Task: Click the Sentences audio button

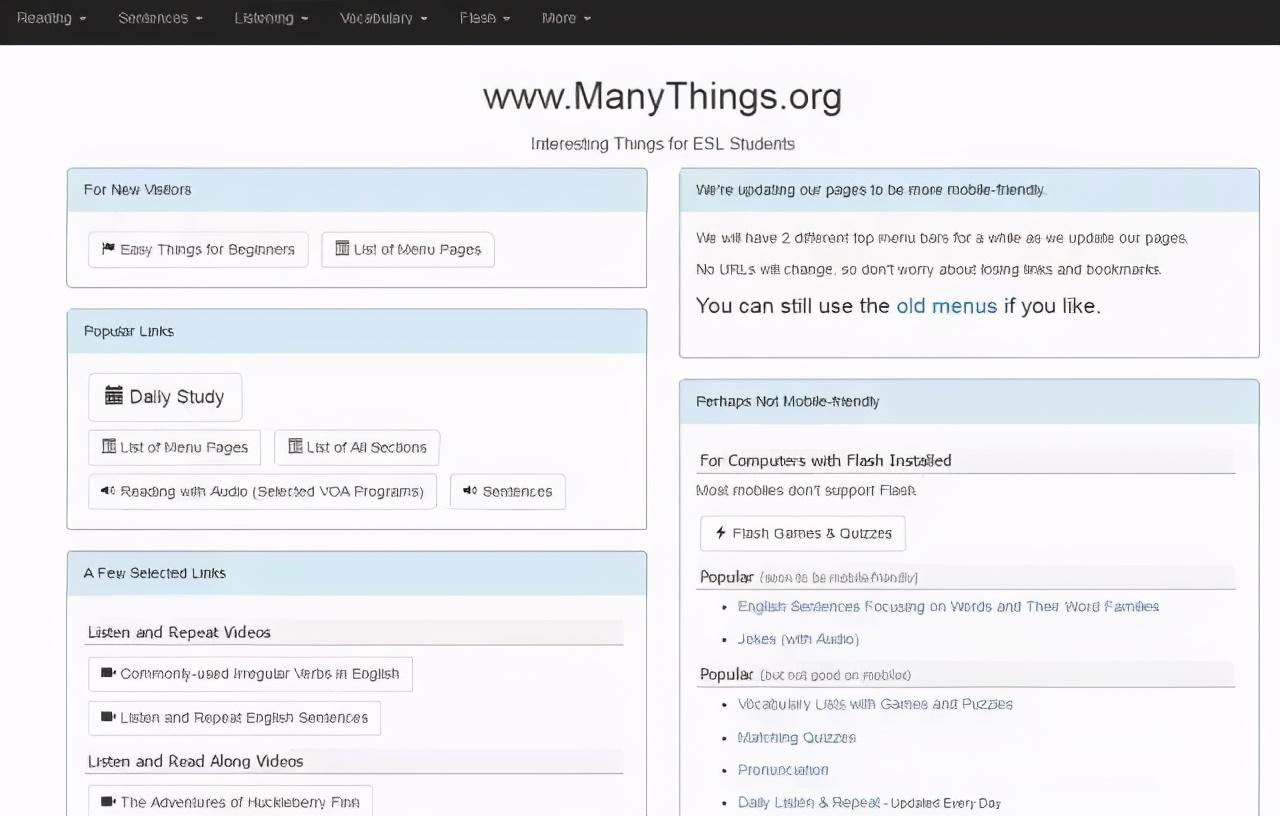Action: click(x=508, y=492)
